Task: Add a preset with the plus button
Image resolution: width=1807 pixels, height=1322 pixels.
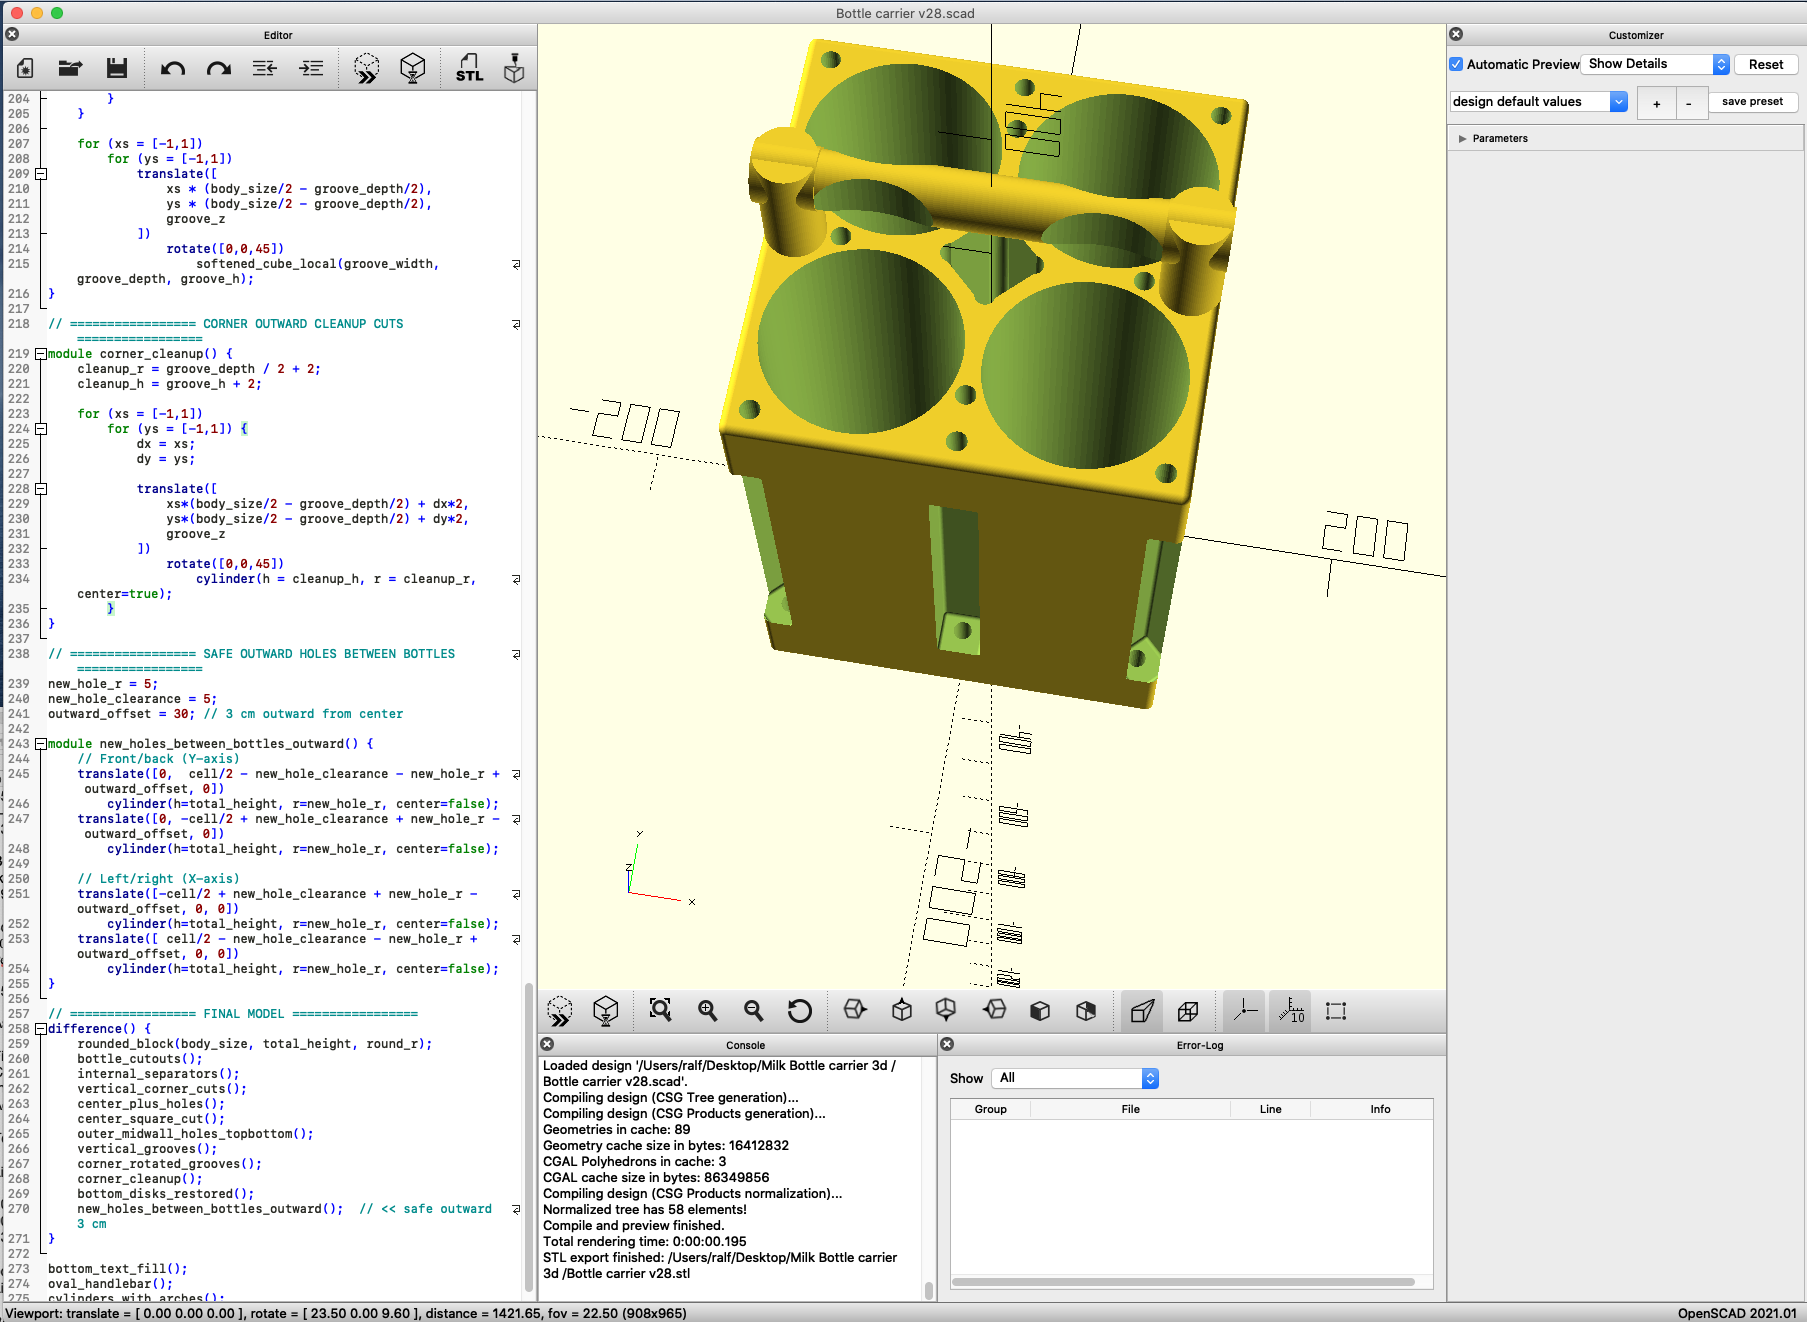Action: click(x=1657, y=103)
